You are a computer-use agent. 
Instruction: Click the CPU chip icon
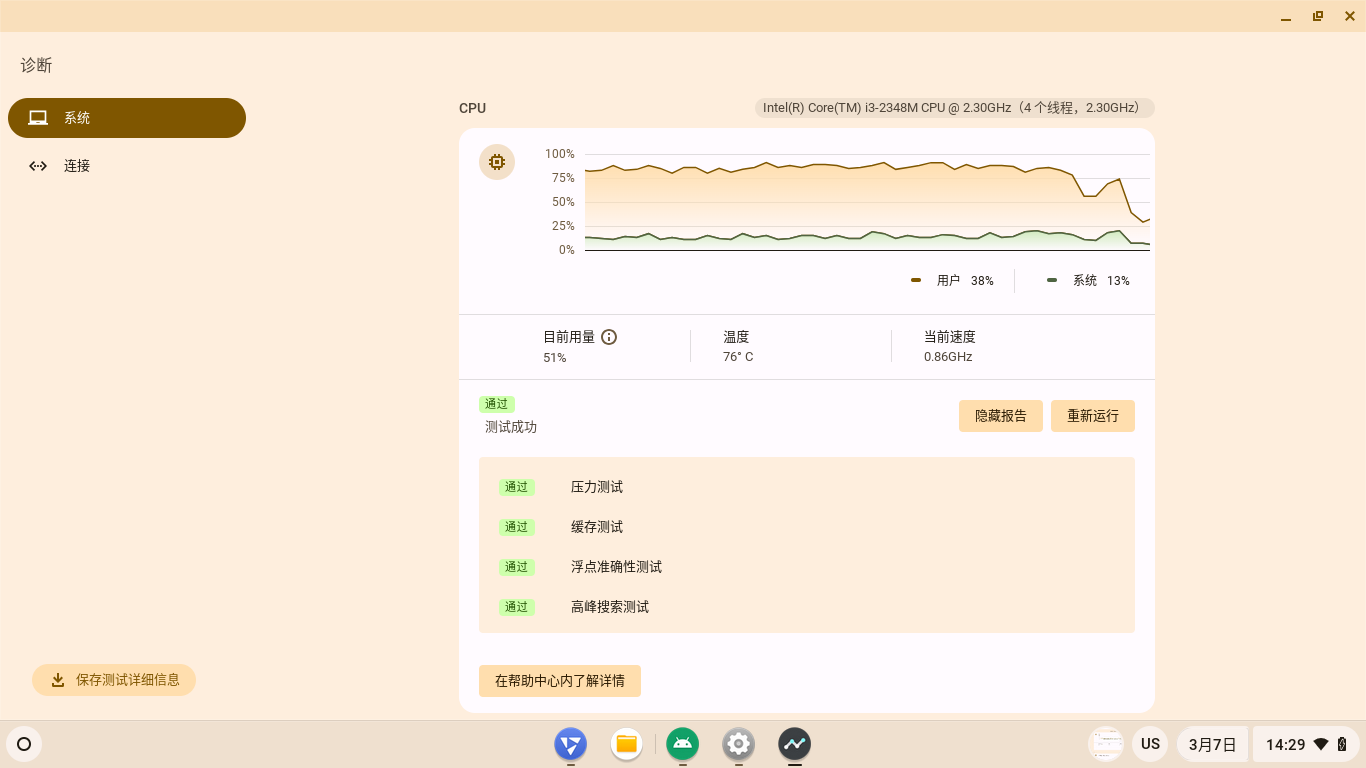point(496,162)
